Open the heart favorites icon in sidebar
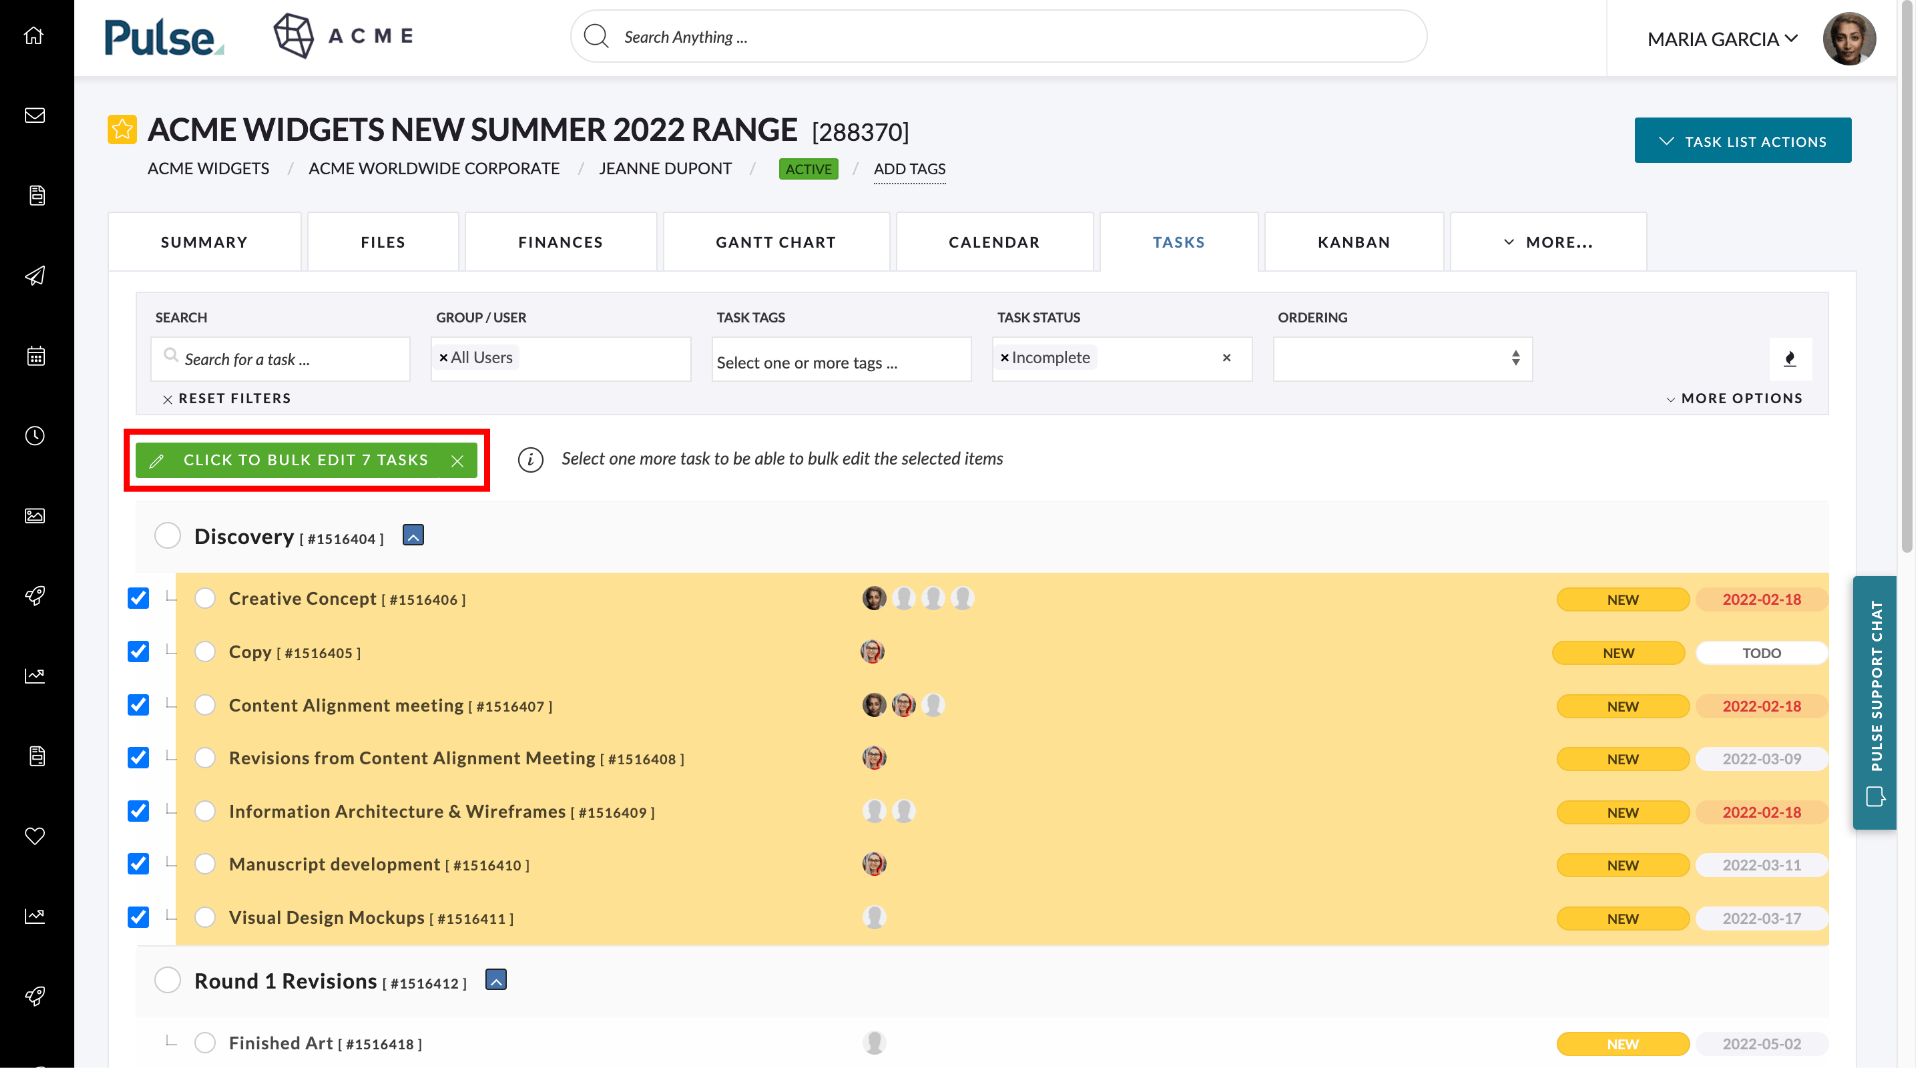This screenshot has height=1068, width=1920. [35, 836]
